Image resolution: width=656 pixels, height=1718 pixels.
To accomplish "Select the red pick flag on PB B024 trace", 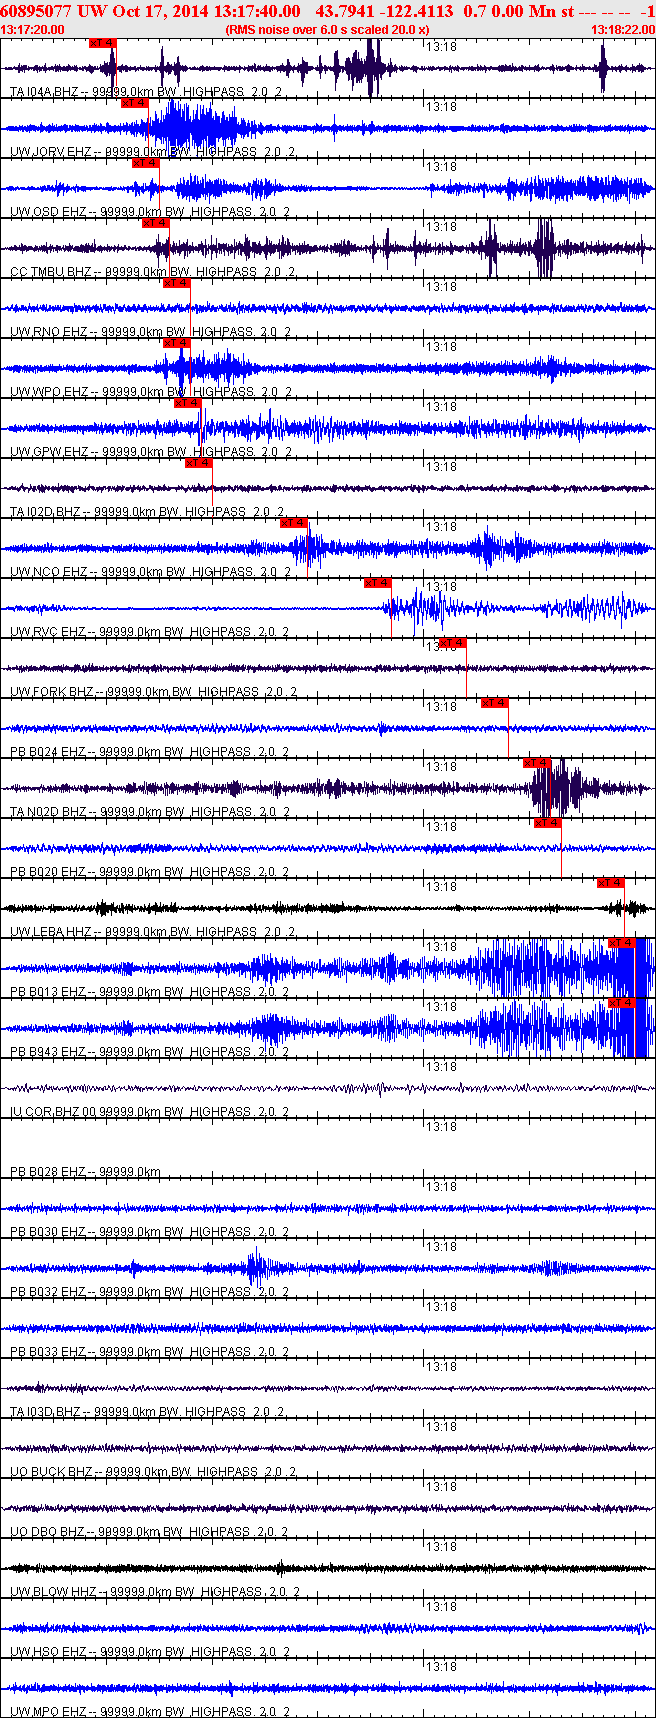I will coord(494,703).
